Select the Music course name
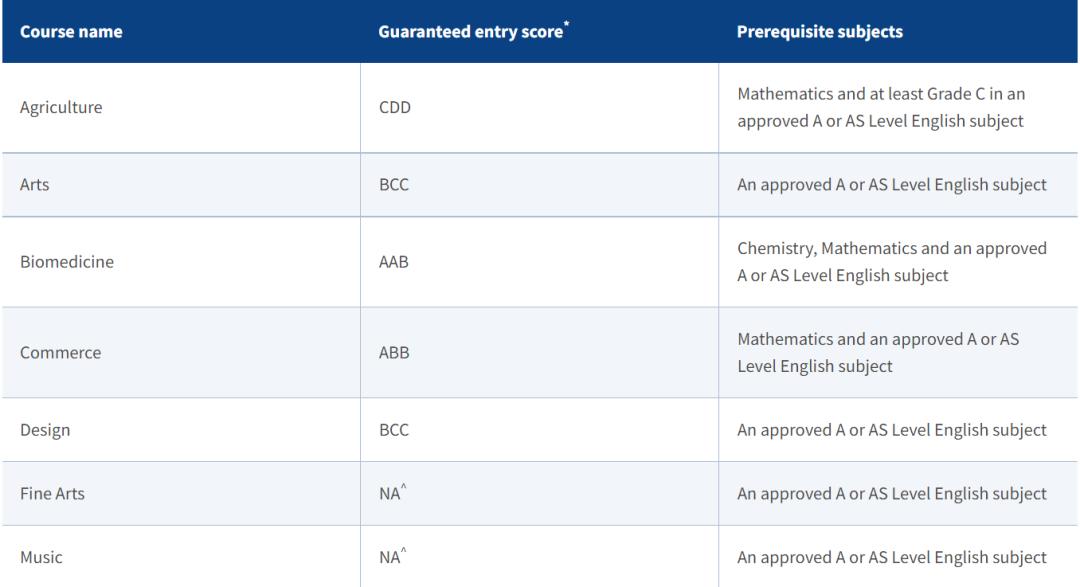1080x587 pixels. coord(41,557)
